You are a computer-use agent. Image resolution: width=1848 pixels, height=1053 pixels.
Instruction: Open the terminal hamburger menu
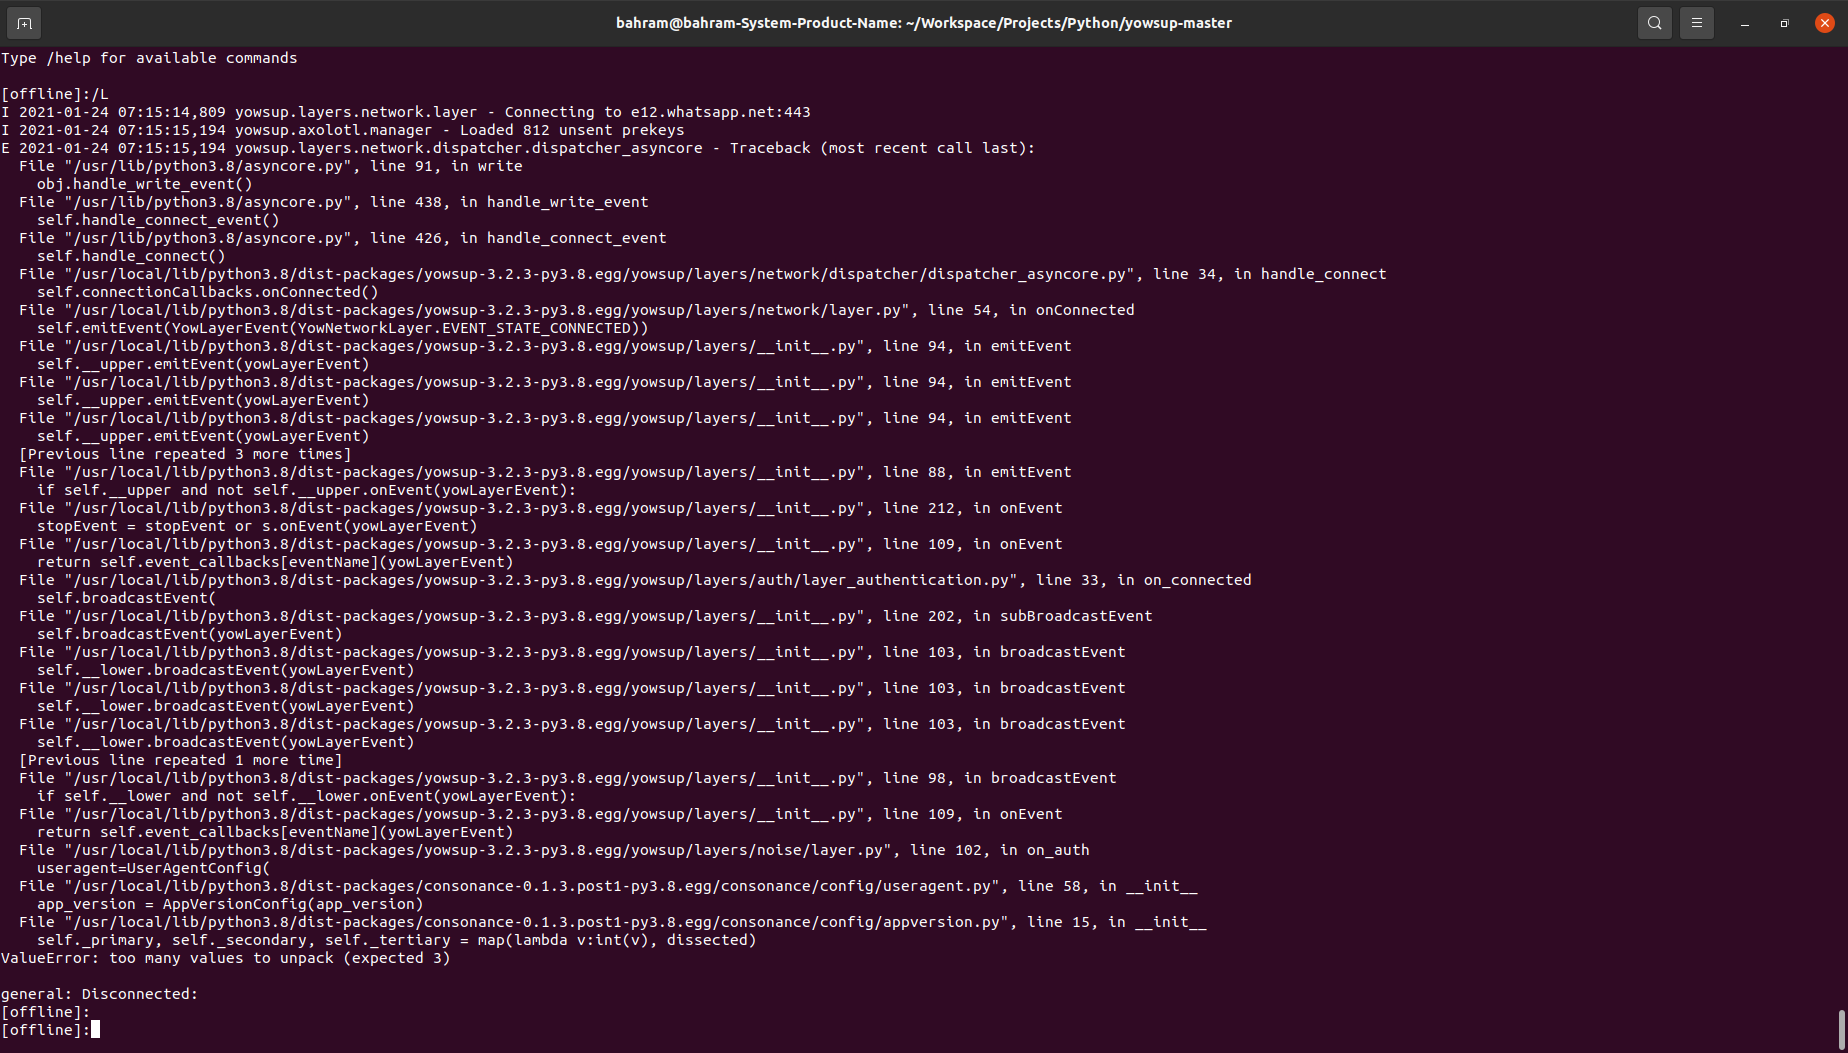coord(1697,23)
